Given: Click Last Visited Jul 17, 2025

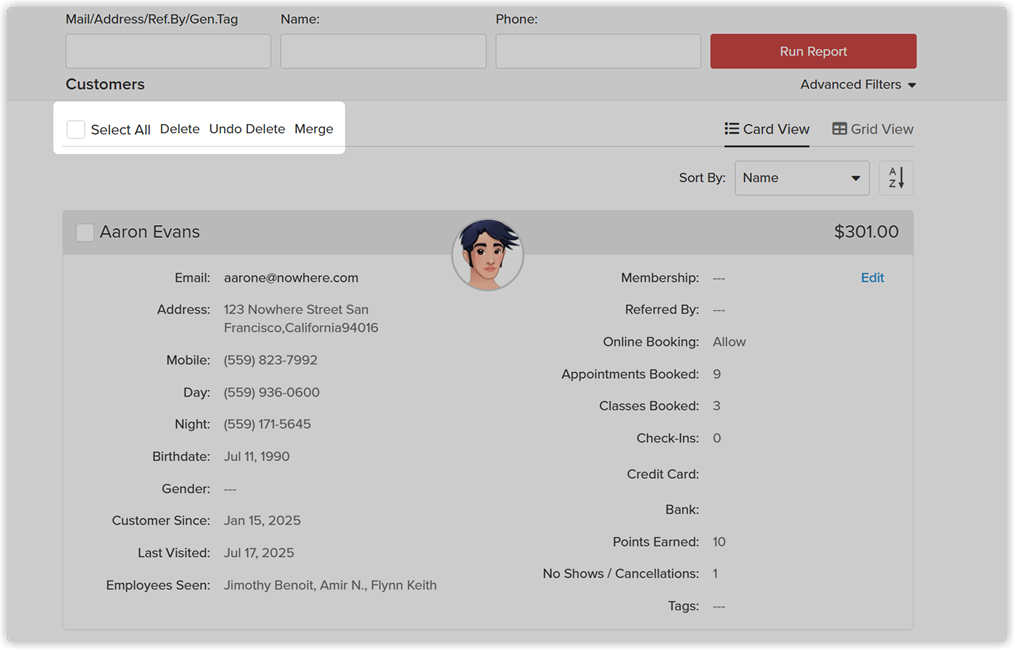Looking at the screenshot, I should point(259,553).
